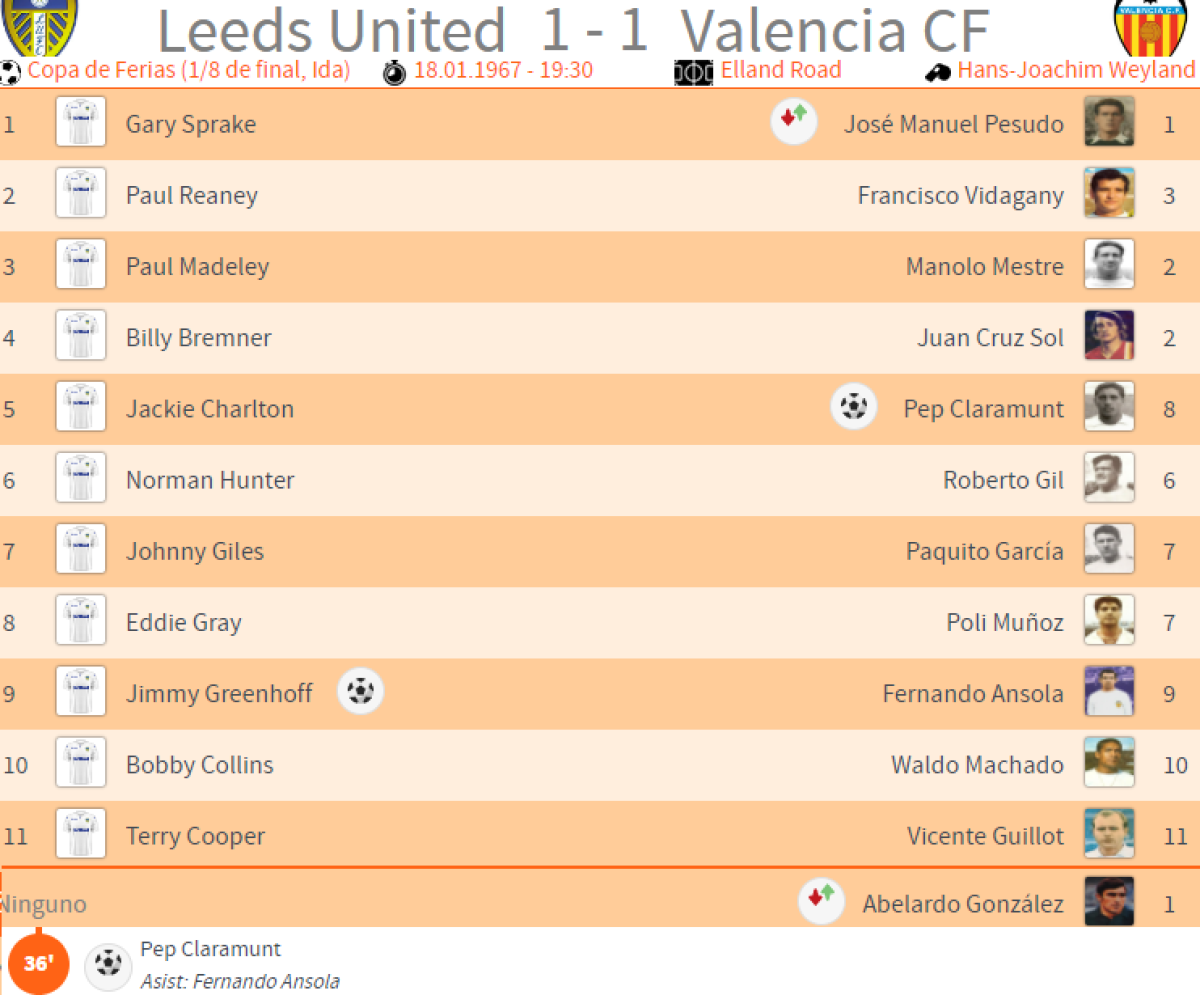The image size is (1200, 995).
Task: Click the stadium icon before Elland Road
Action: point(693,72)
